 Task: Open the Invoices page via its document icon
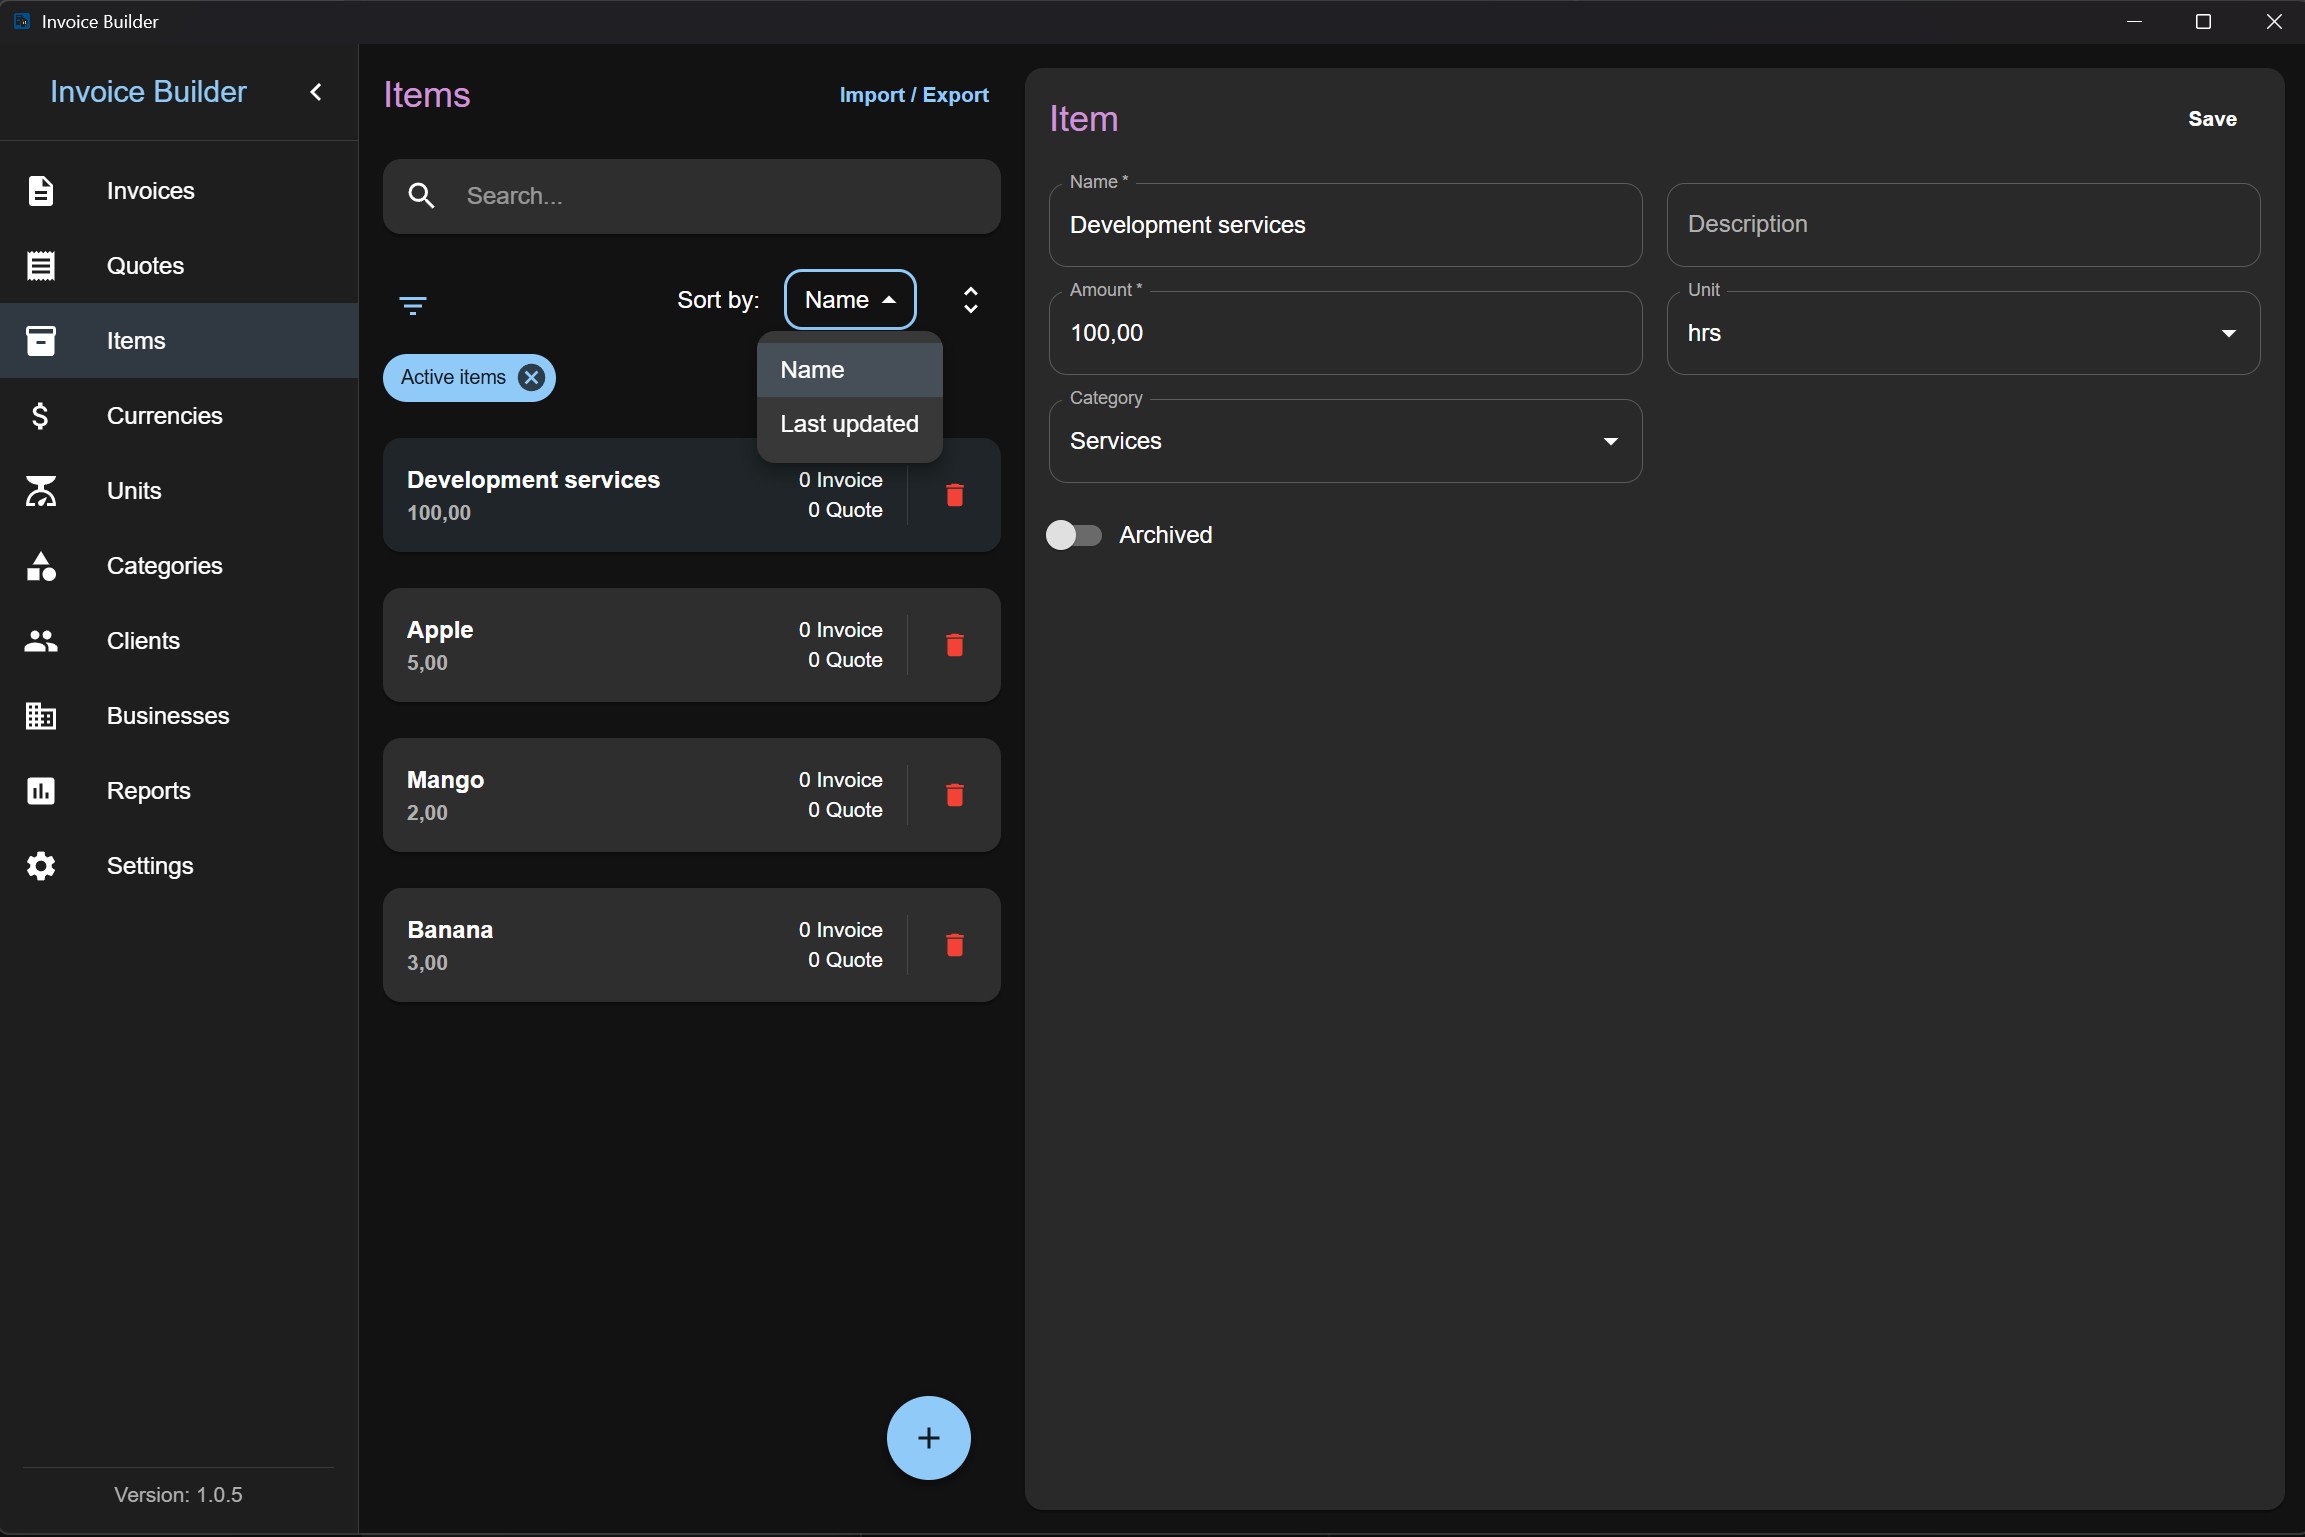point(41,191)
